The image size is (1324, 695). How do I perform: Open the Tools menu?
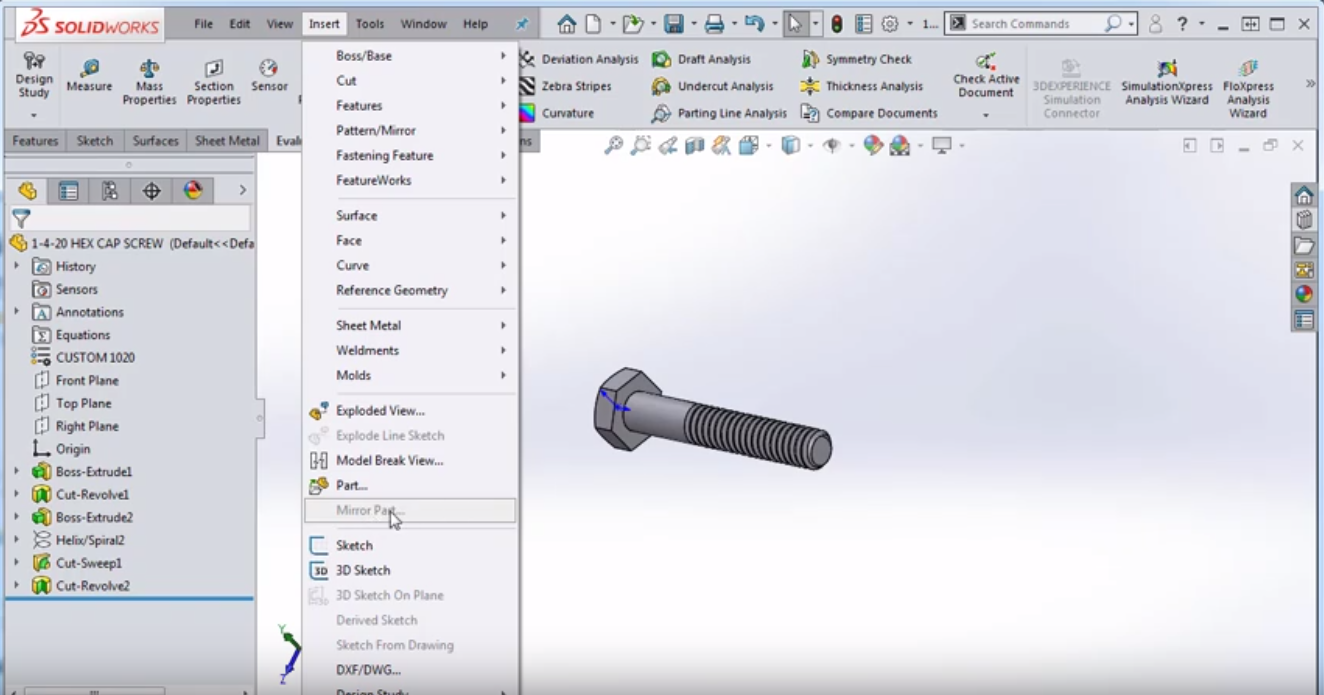(x=369, y=24)
